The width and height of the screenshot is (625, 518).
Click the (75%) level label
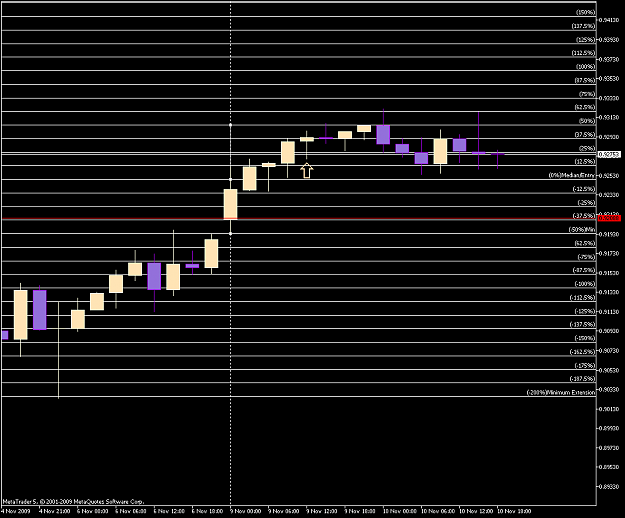click(x=587, y=94)
